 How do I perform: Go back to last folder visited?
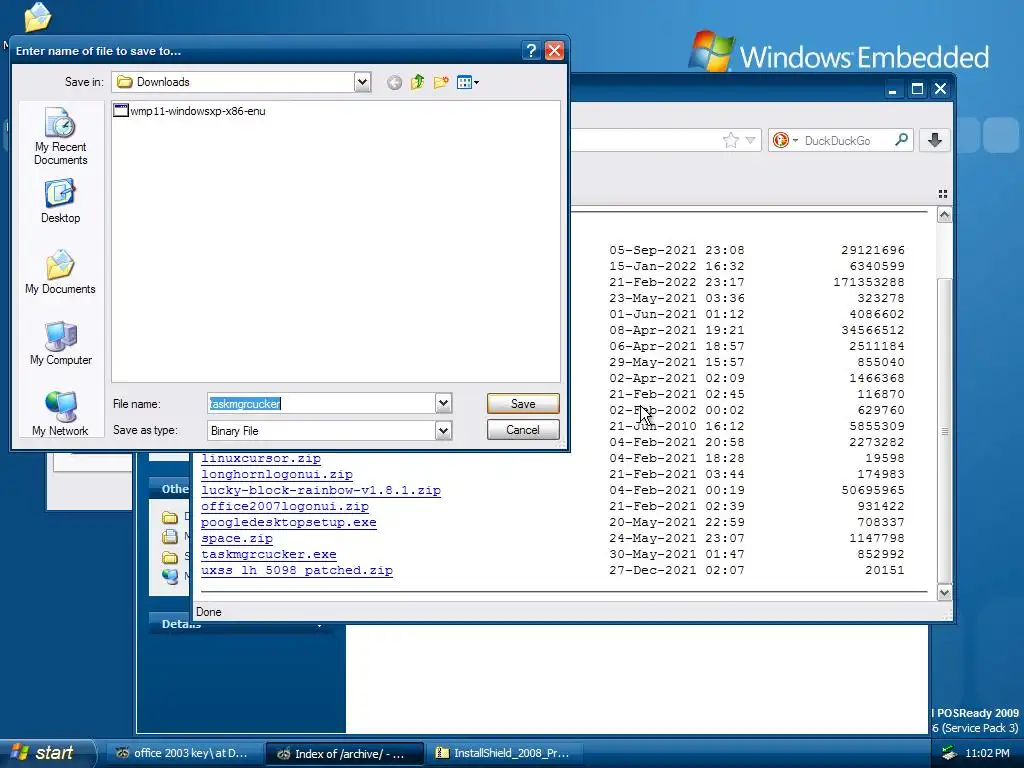pyautogui.click(x=394, y=82)
